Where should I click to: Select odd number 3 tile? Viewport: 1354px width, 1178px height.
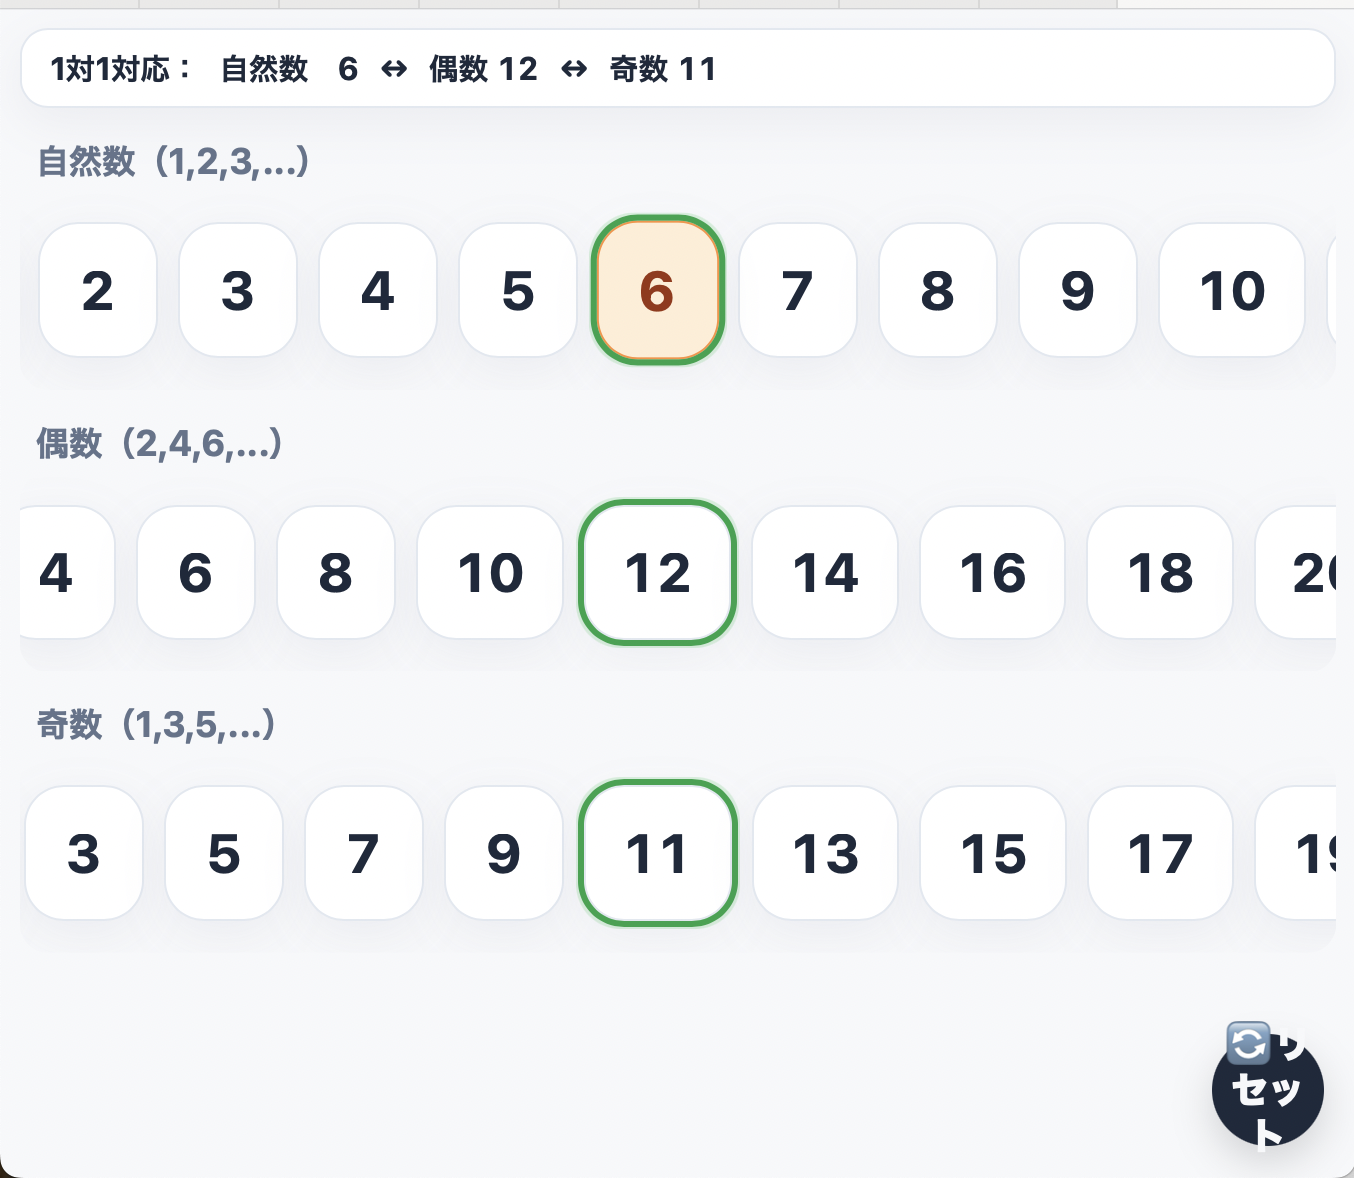pos(84,854)
